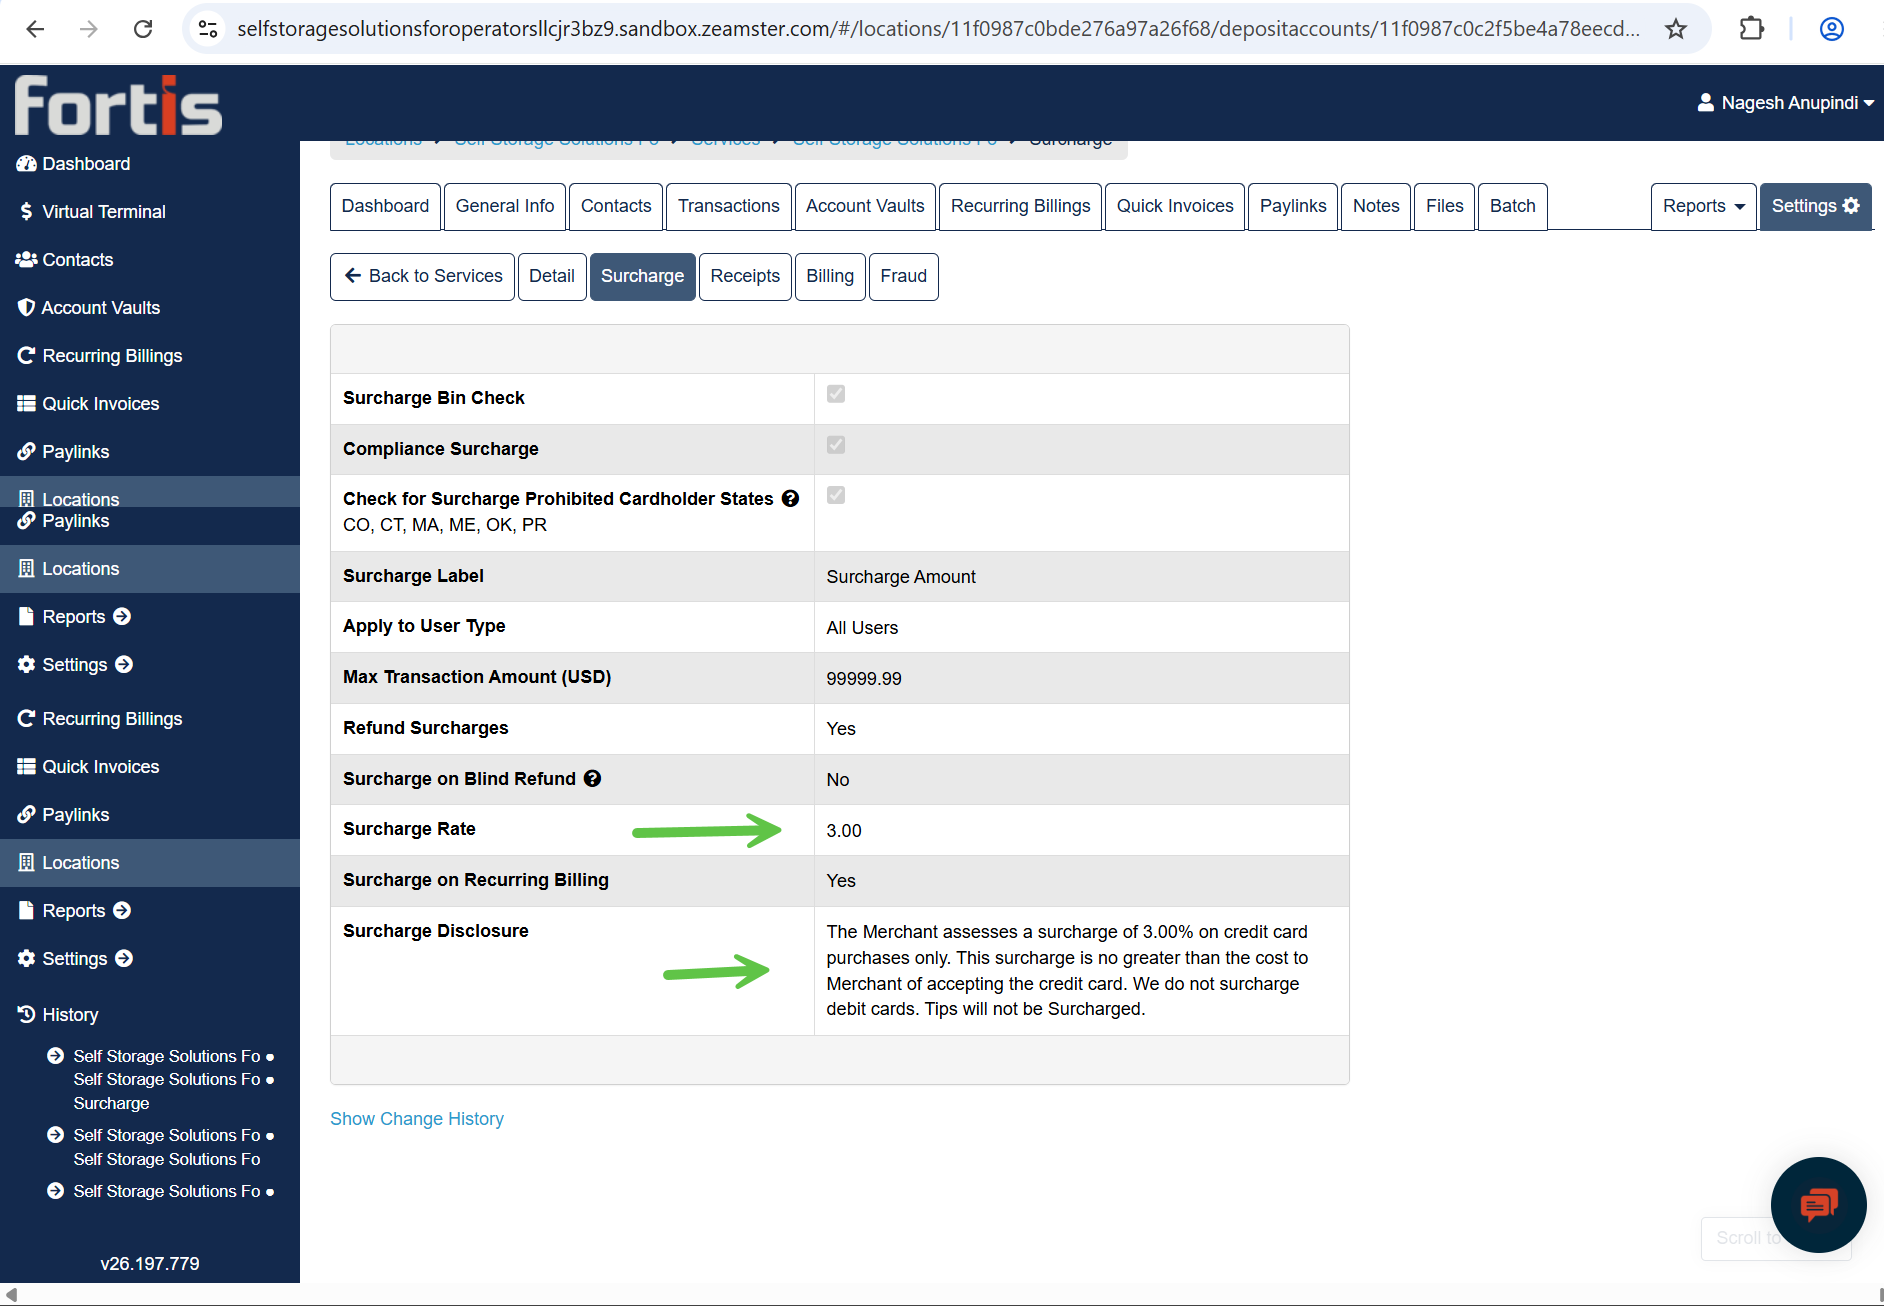The image size is (1884, 1306).
Task: Open the General Info tab
Action: point(505,206)
